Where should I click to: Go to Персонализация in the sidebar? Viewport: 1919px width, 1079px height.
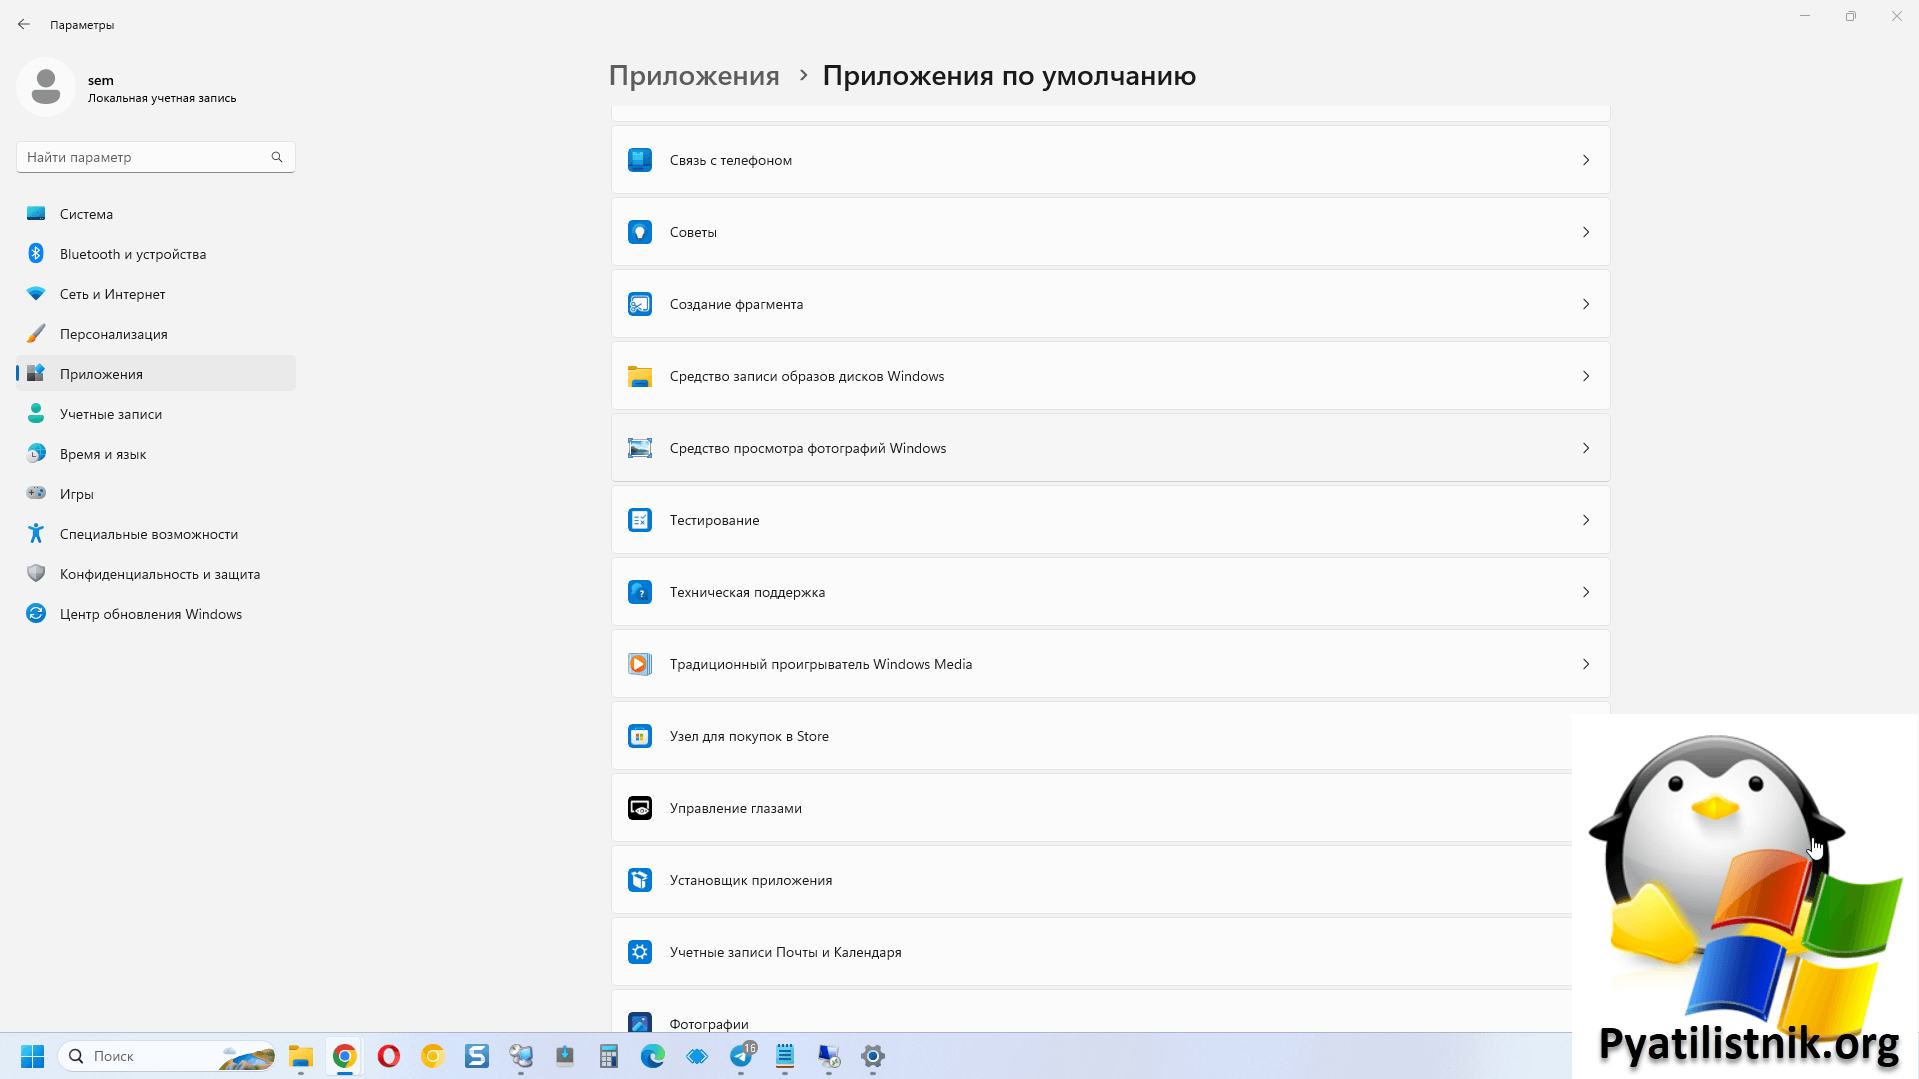pos(113,334)
